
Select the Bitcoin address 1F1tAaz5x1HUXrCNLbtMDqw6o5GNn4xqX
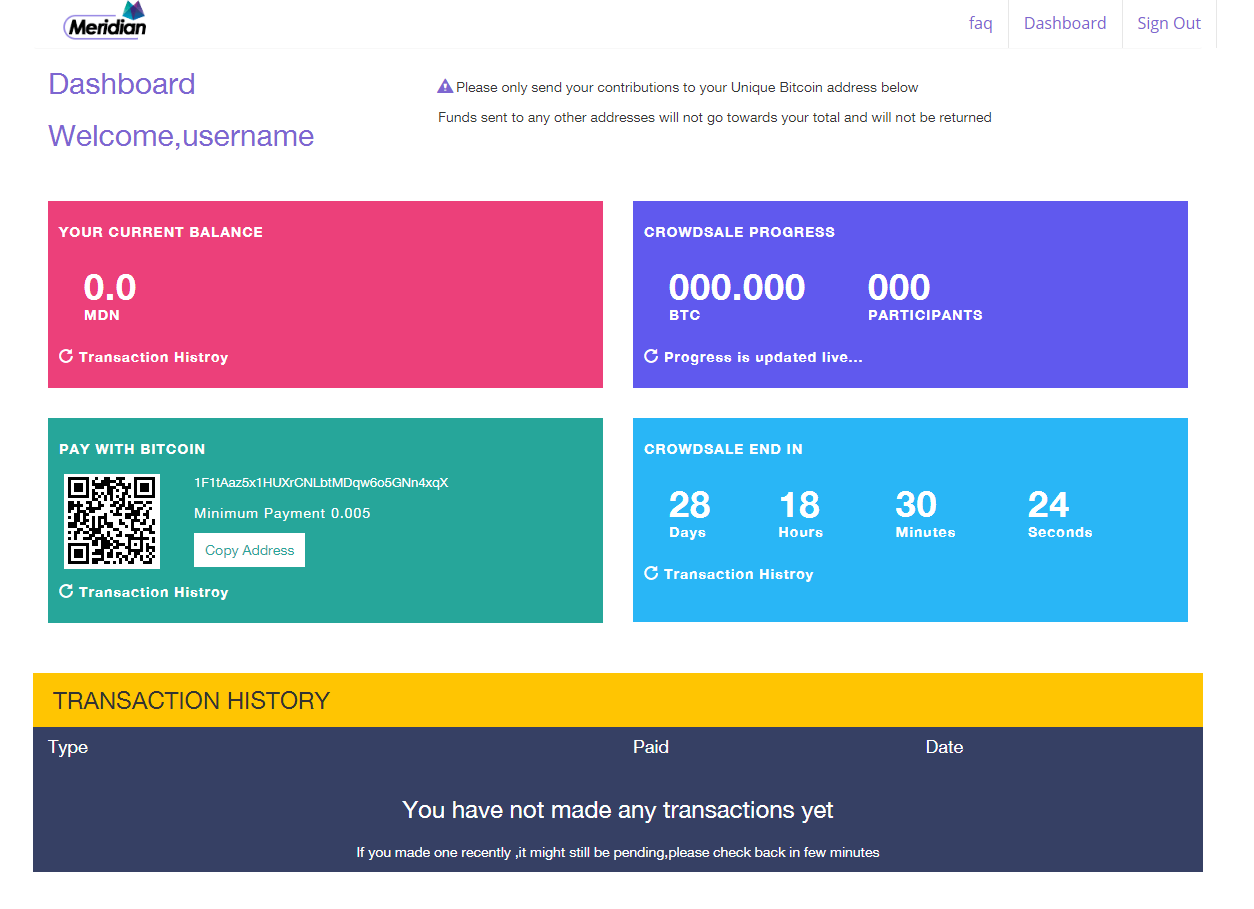pos(321,482)
